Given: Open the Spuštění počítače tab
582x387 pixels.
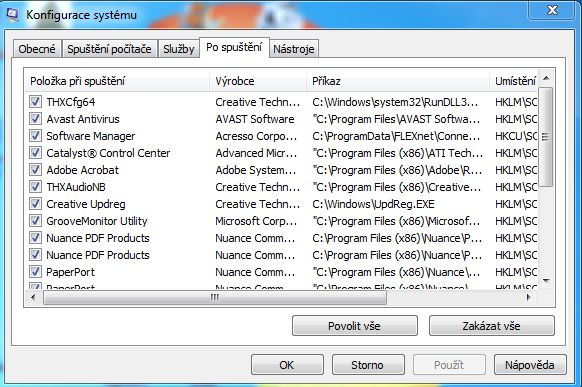Looking at the screenshot, I should pos(109,49).
